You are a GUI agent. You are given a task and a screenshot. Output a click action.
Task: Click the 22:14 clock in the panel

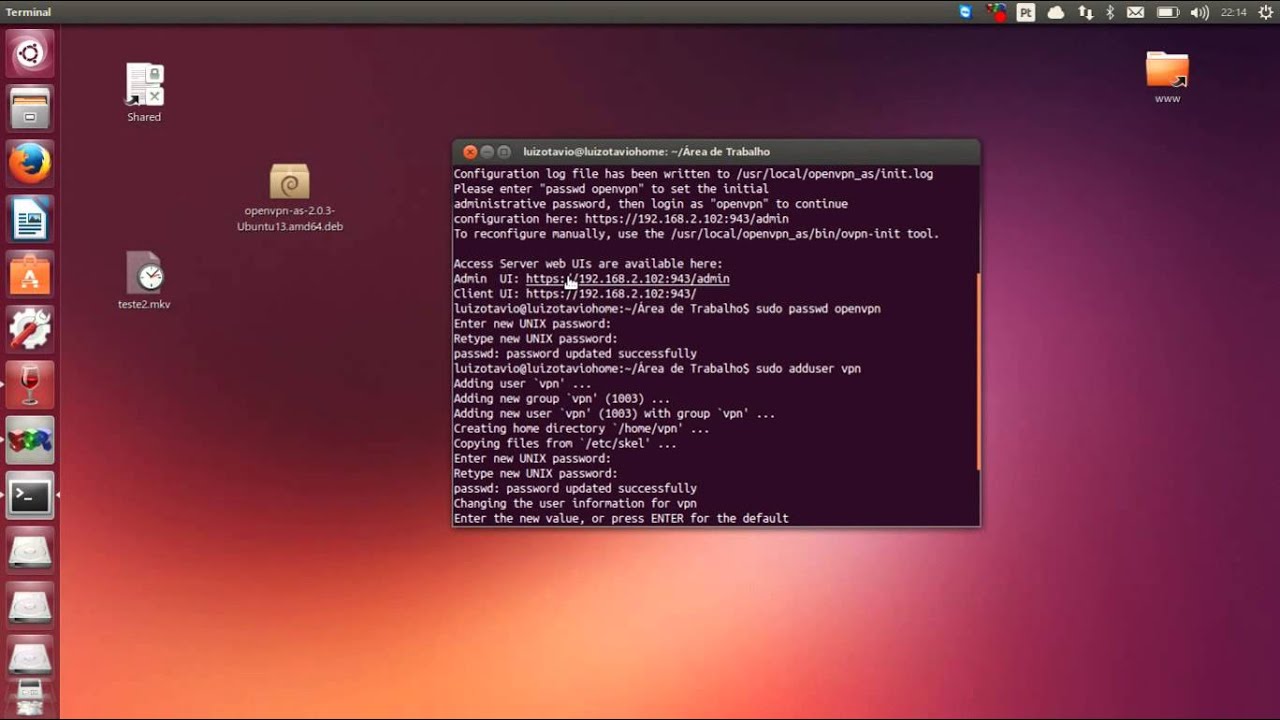click(1233, 12)
